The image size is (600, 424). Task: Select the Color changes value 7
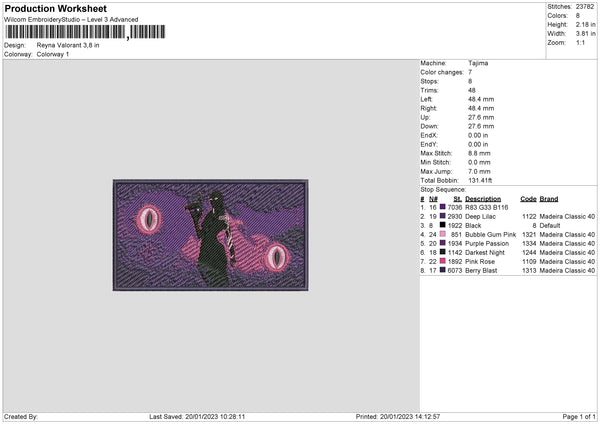[x=470, y=72]
